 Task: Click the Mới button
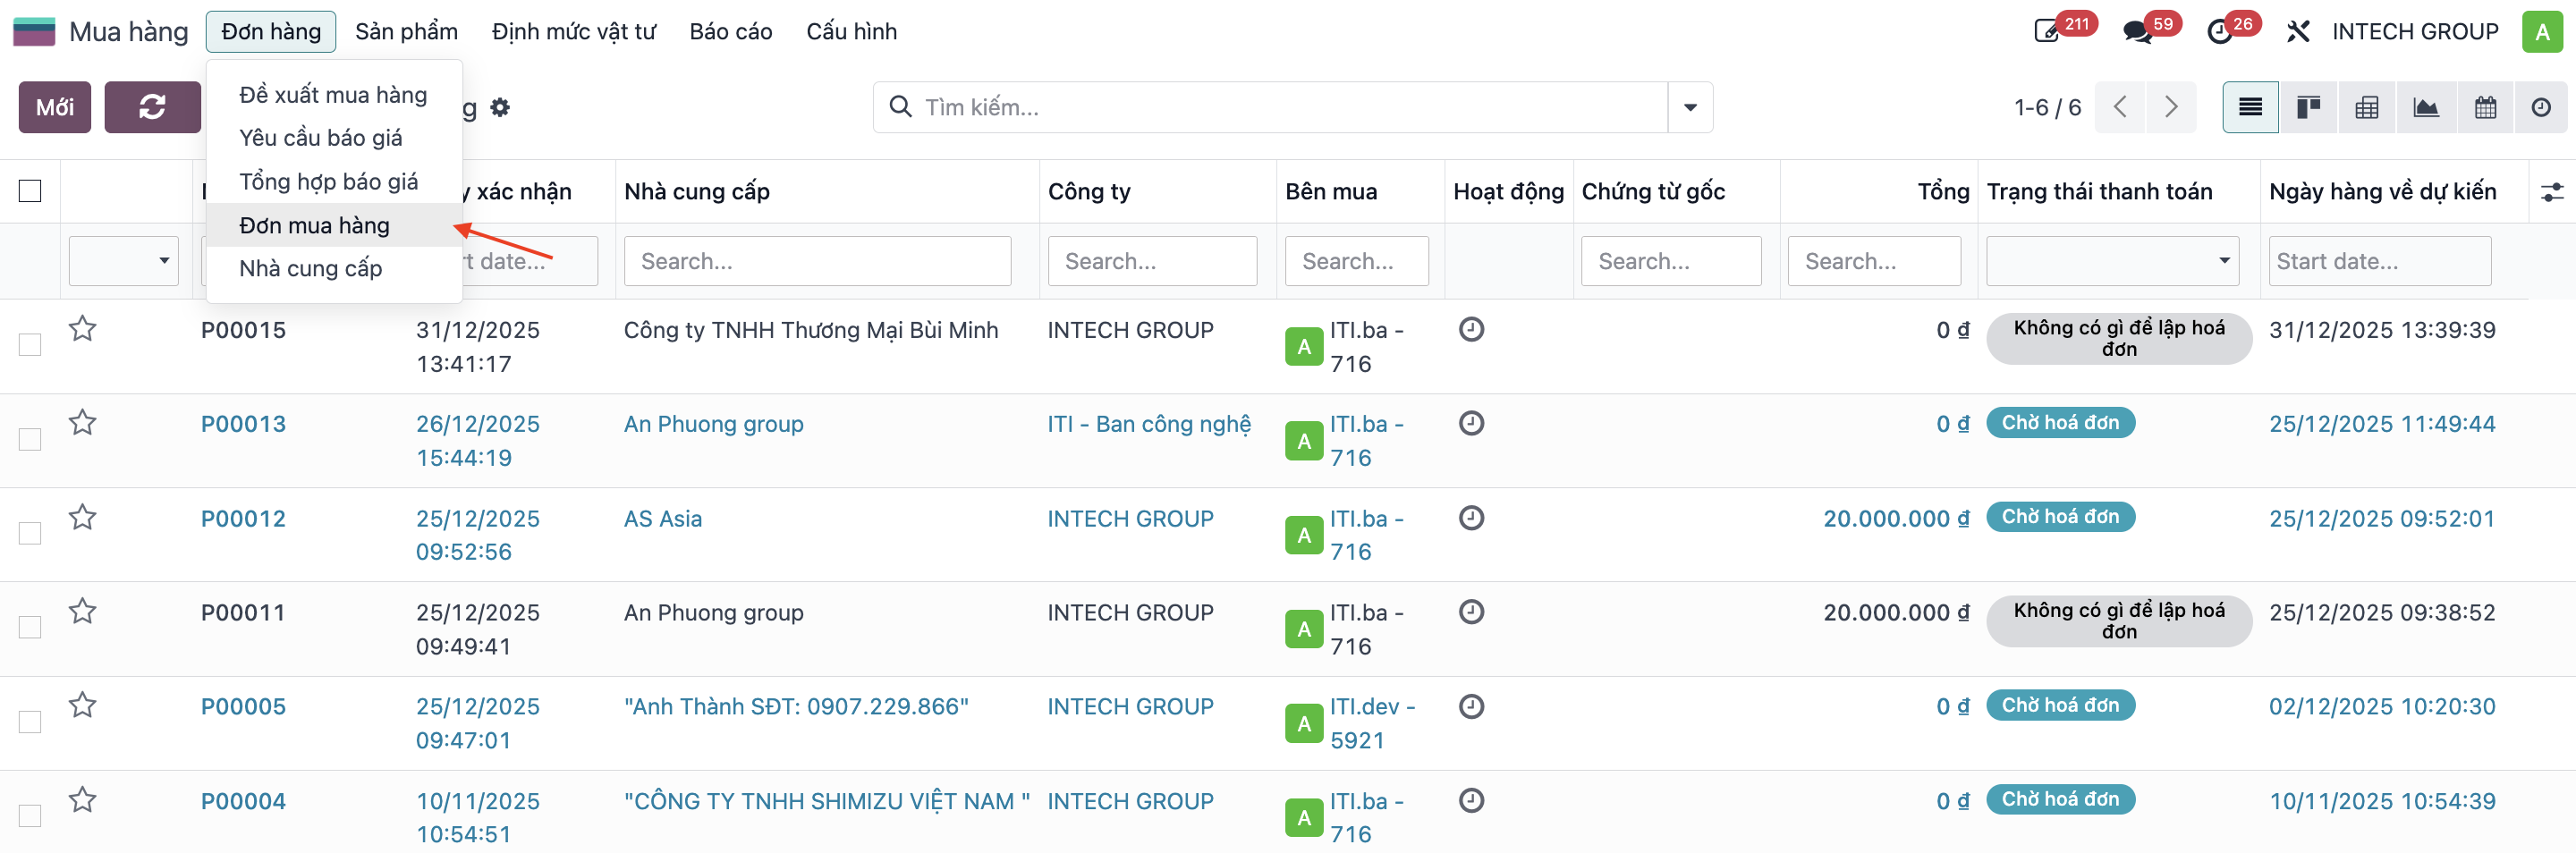[55, 107]
